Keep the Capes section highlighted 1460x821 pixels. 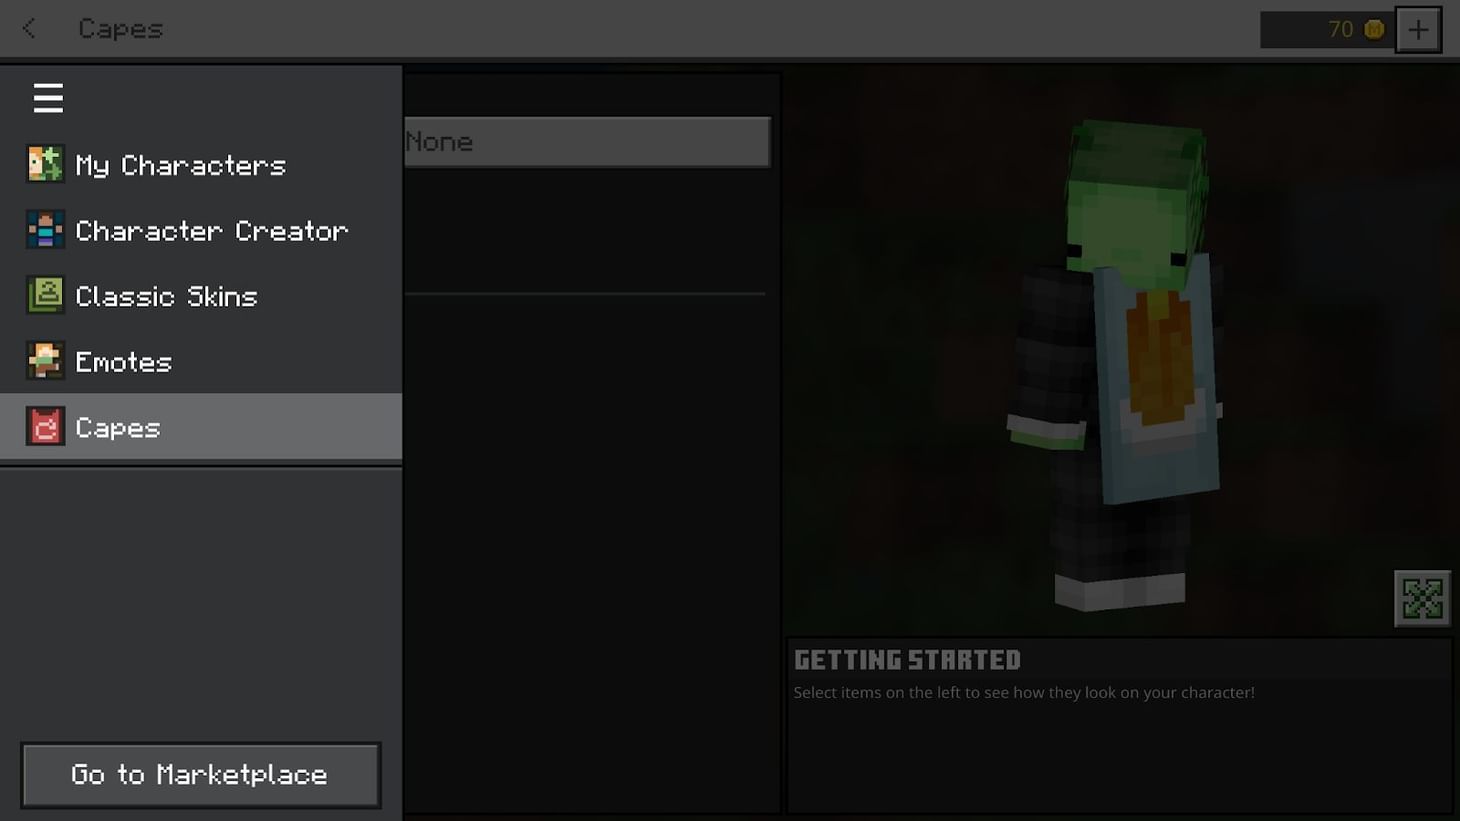coord(117,426)
